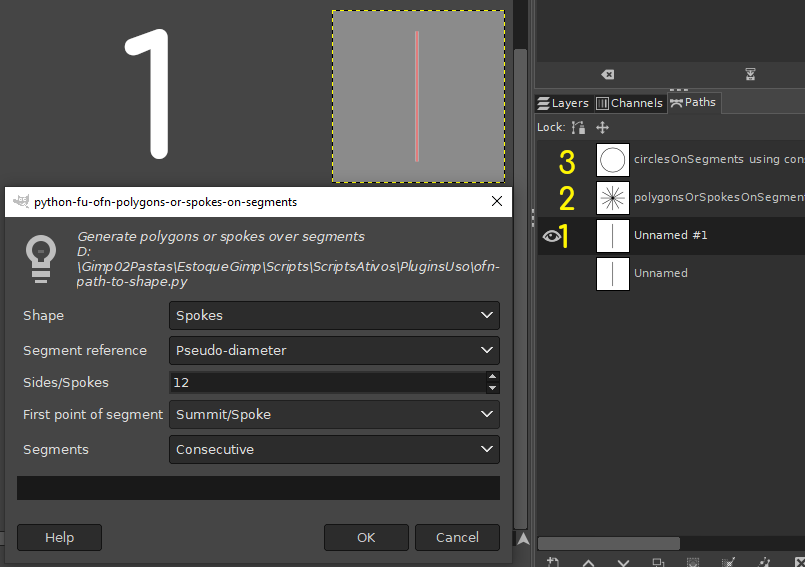The height and width of the screenshot is (567, 805).
Task: Select the Unnamed #1 path name
Action: [x=670, y=235]
